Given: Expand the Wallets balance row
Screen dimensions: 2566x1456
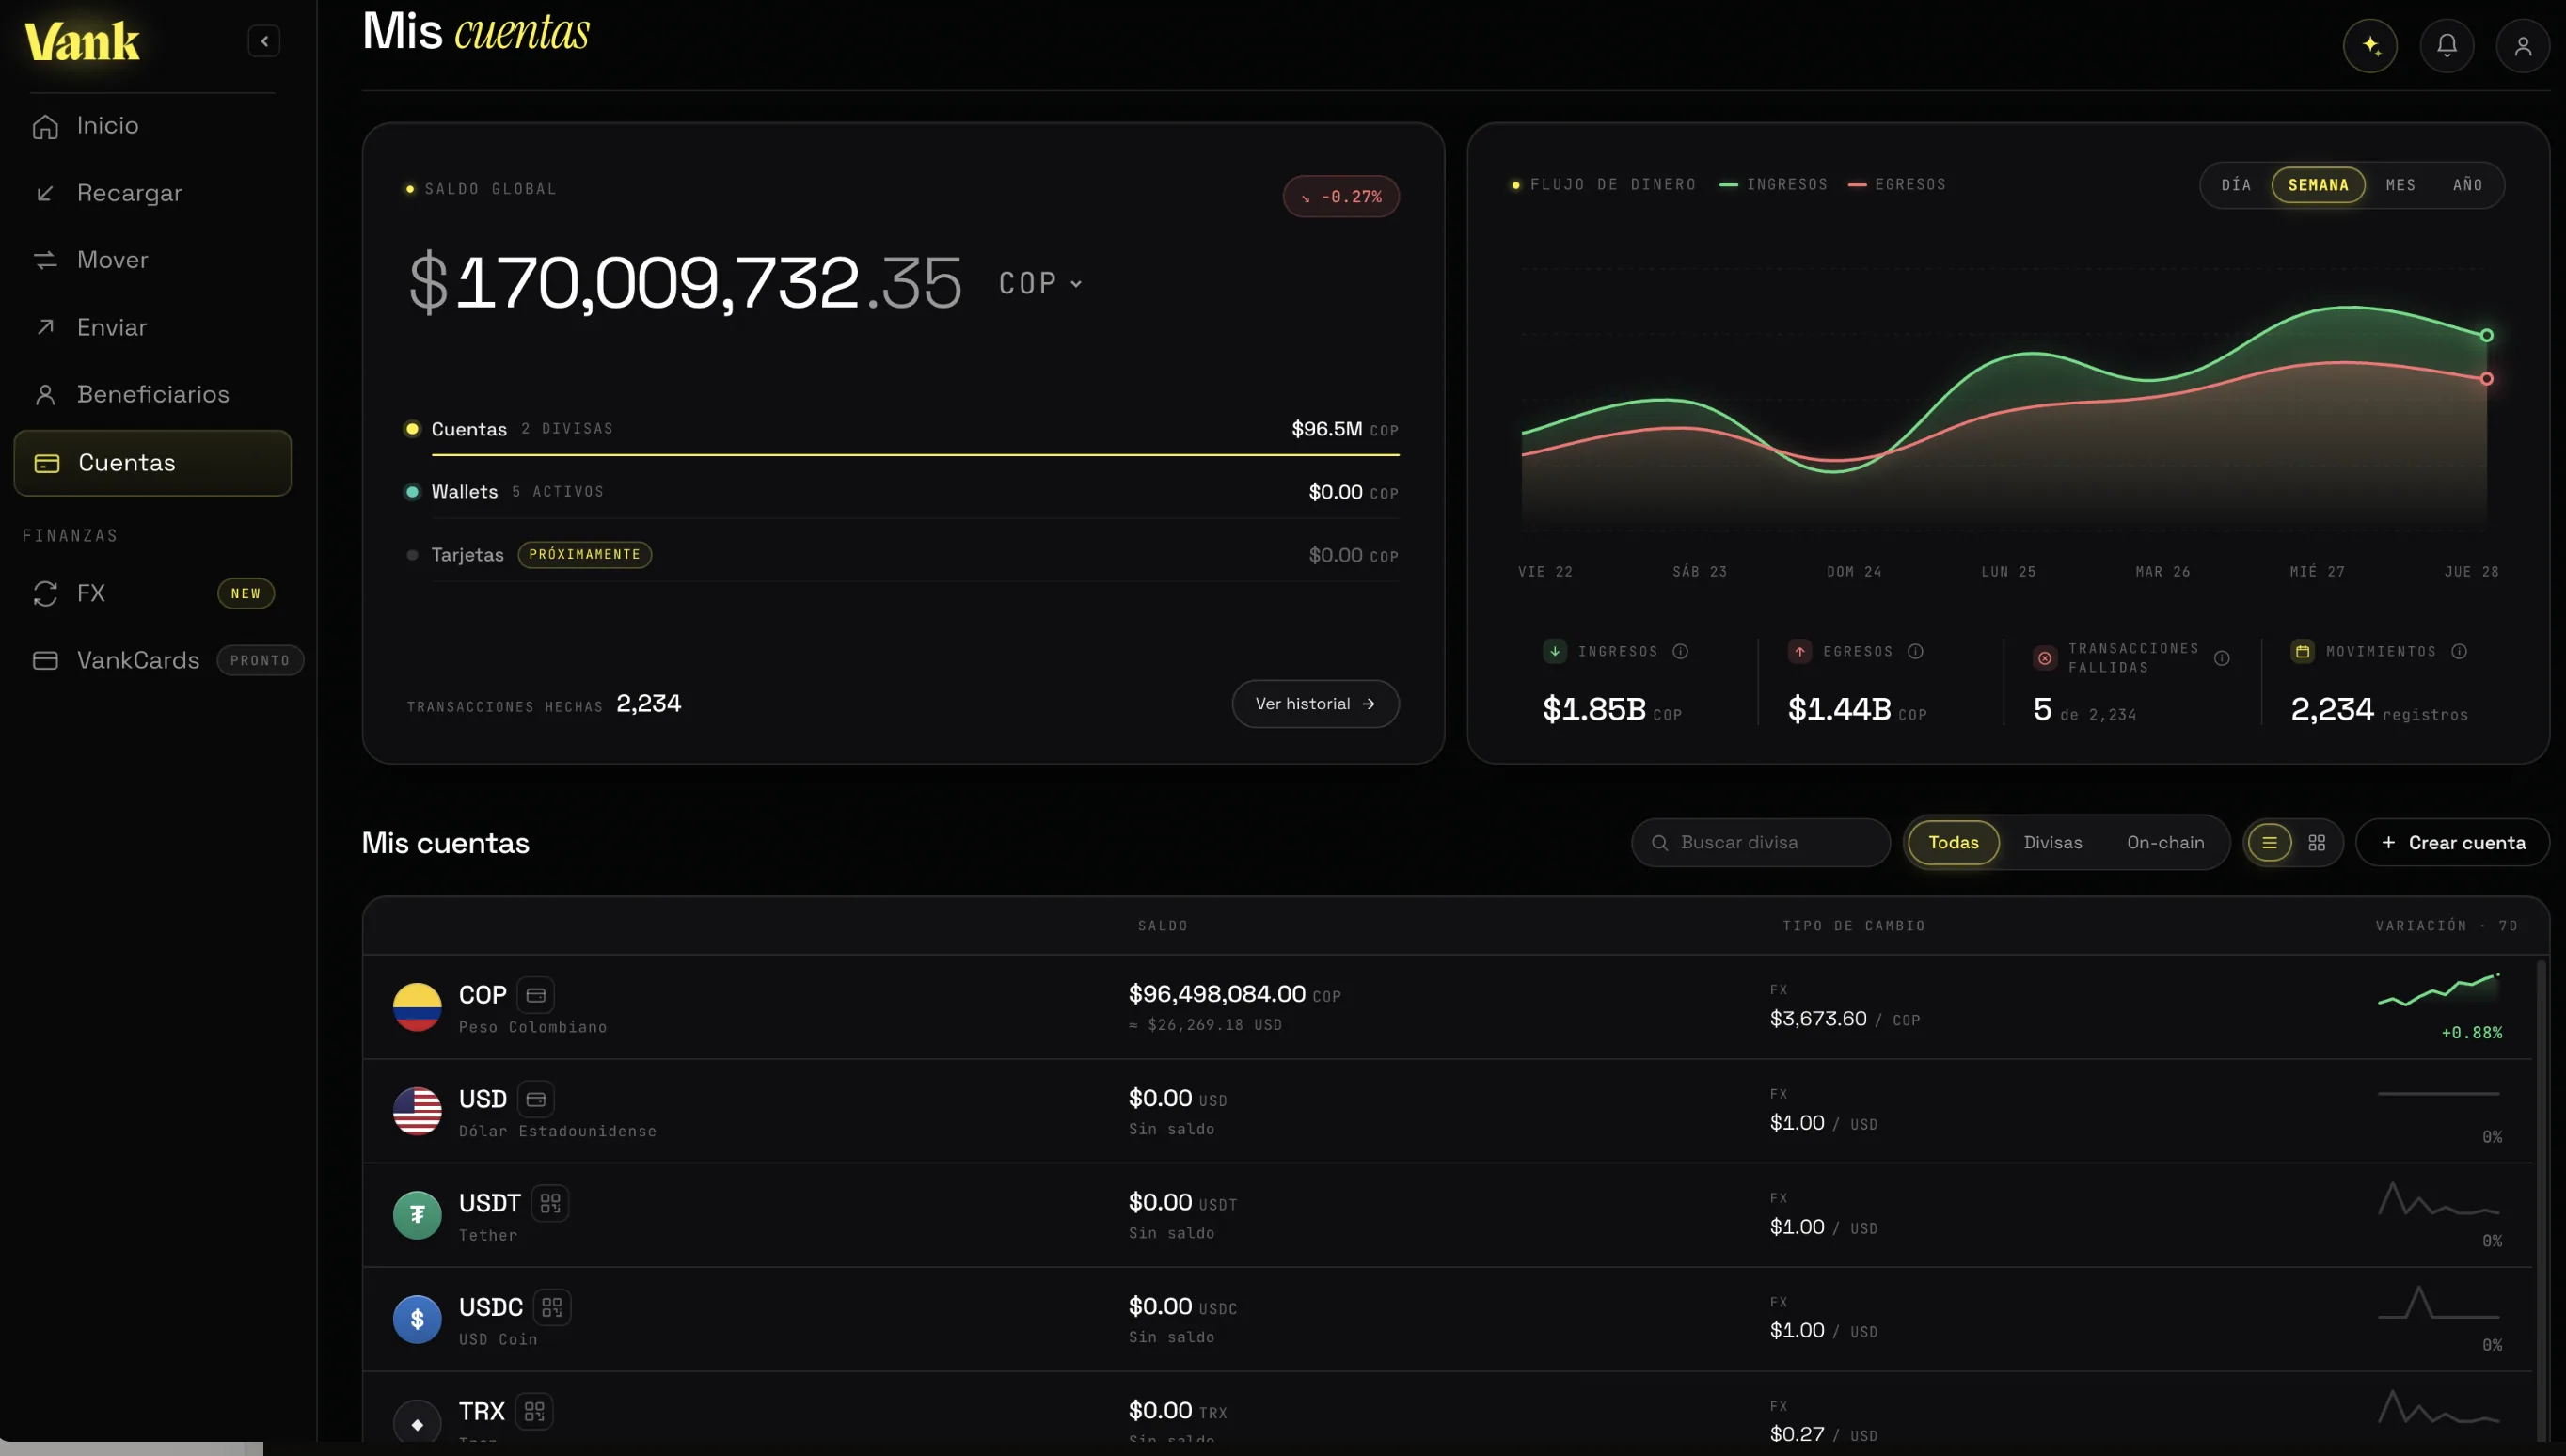Looking at the screenshot, I should coord(901,492).
